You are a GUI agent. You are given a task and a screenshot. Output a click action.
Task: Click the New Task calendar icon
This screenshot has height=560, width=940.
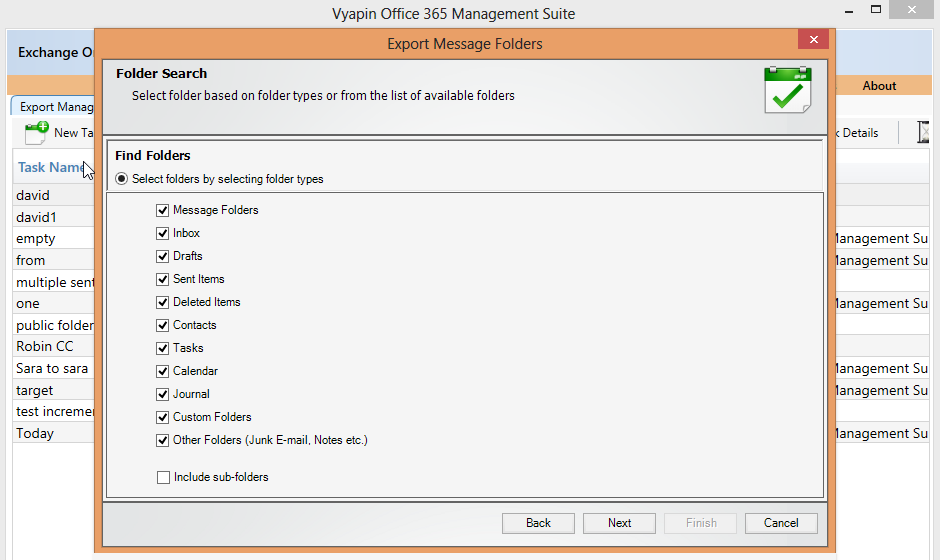[36, 133]
